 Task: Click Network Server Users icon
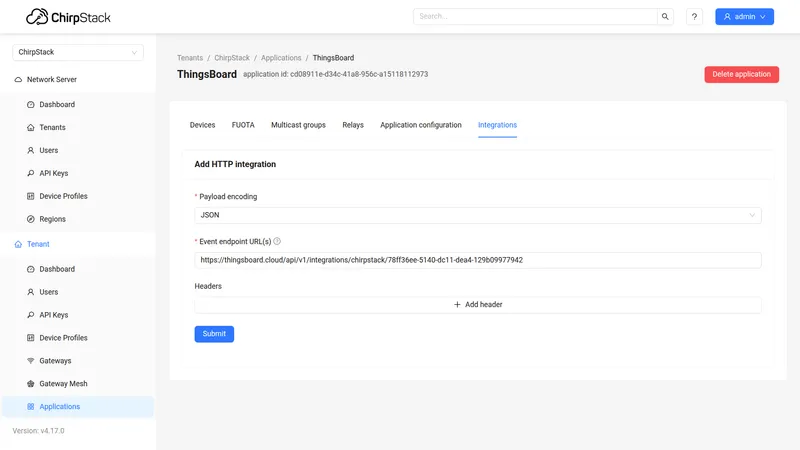click(31, 151)
